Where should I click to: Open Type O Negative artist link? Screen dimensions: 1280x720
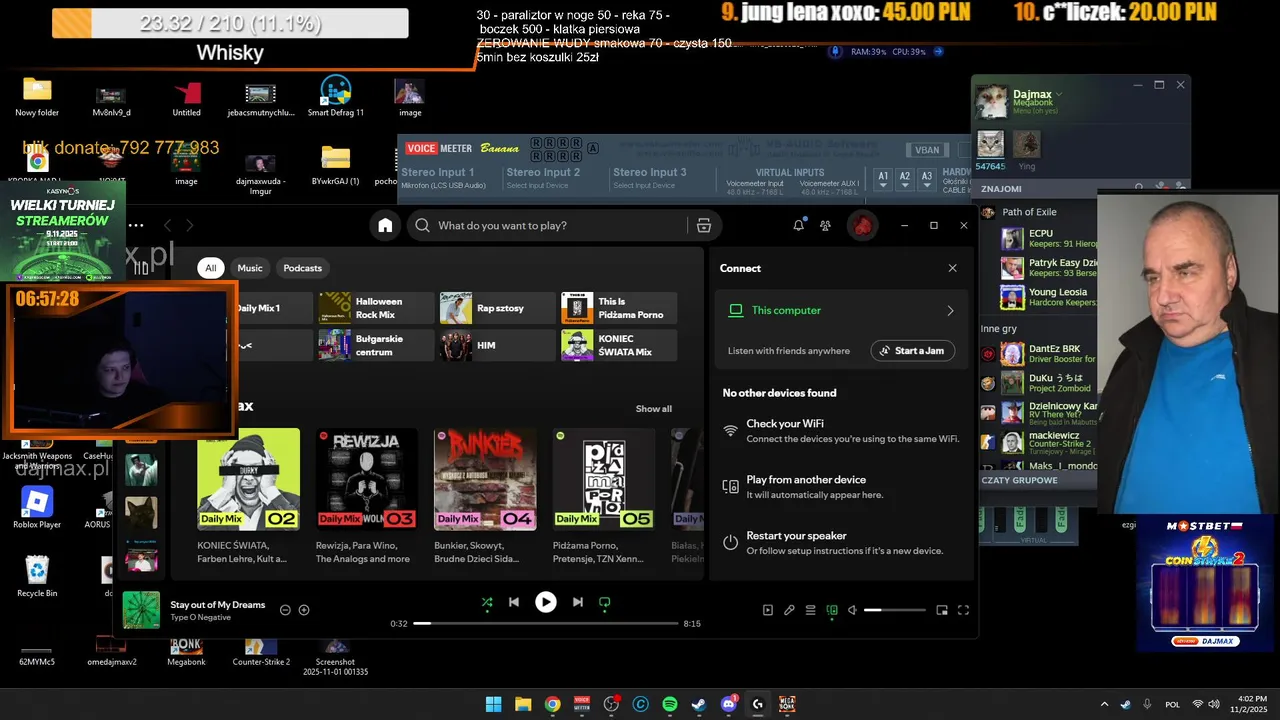[x=200, y=618]
